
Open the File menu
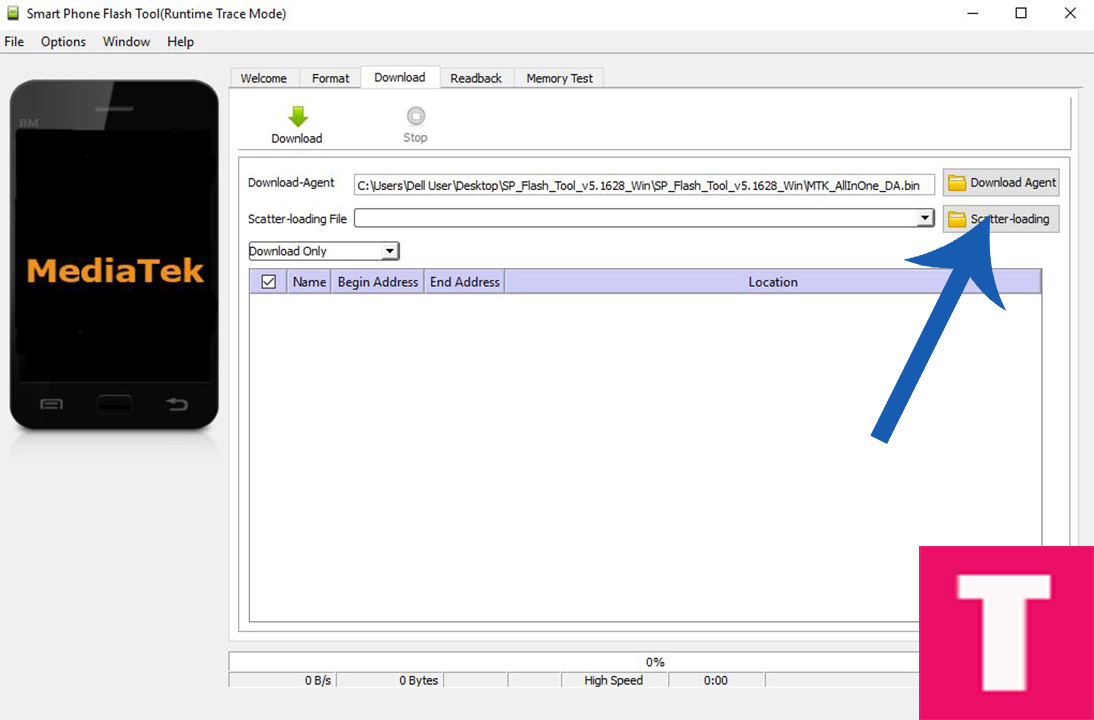point(14,42)
